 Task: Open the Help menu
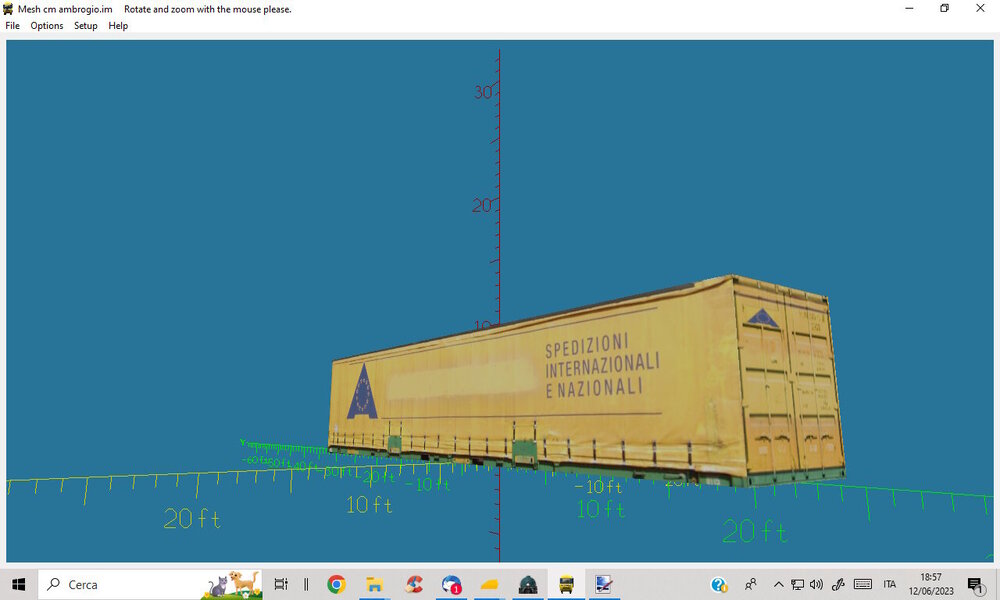point(118,26)
